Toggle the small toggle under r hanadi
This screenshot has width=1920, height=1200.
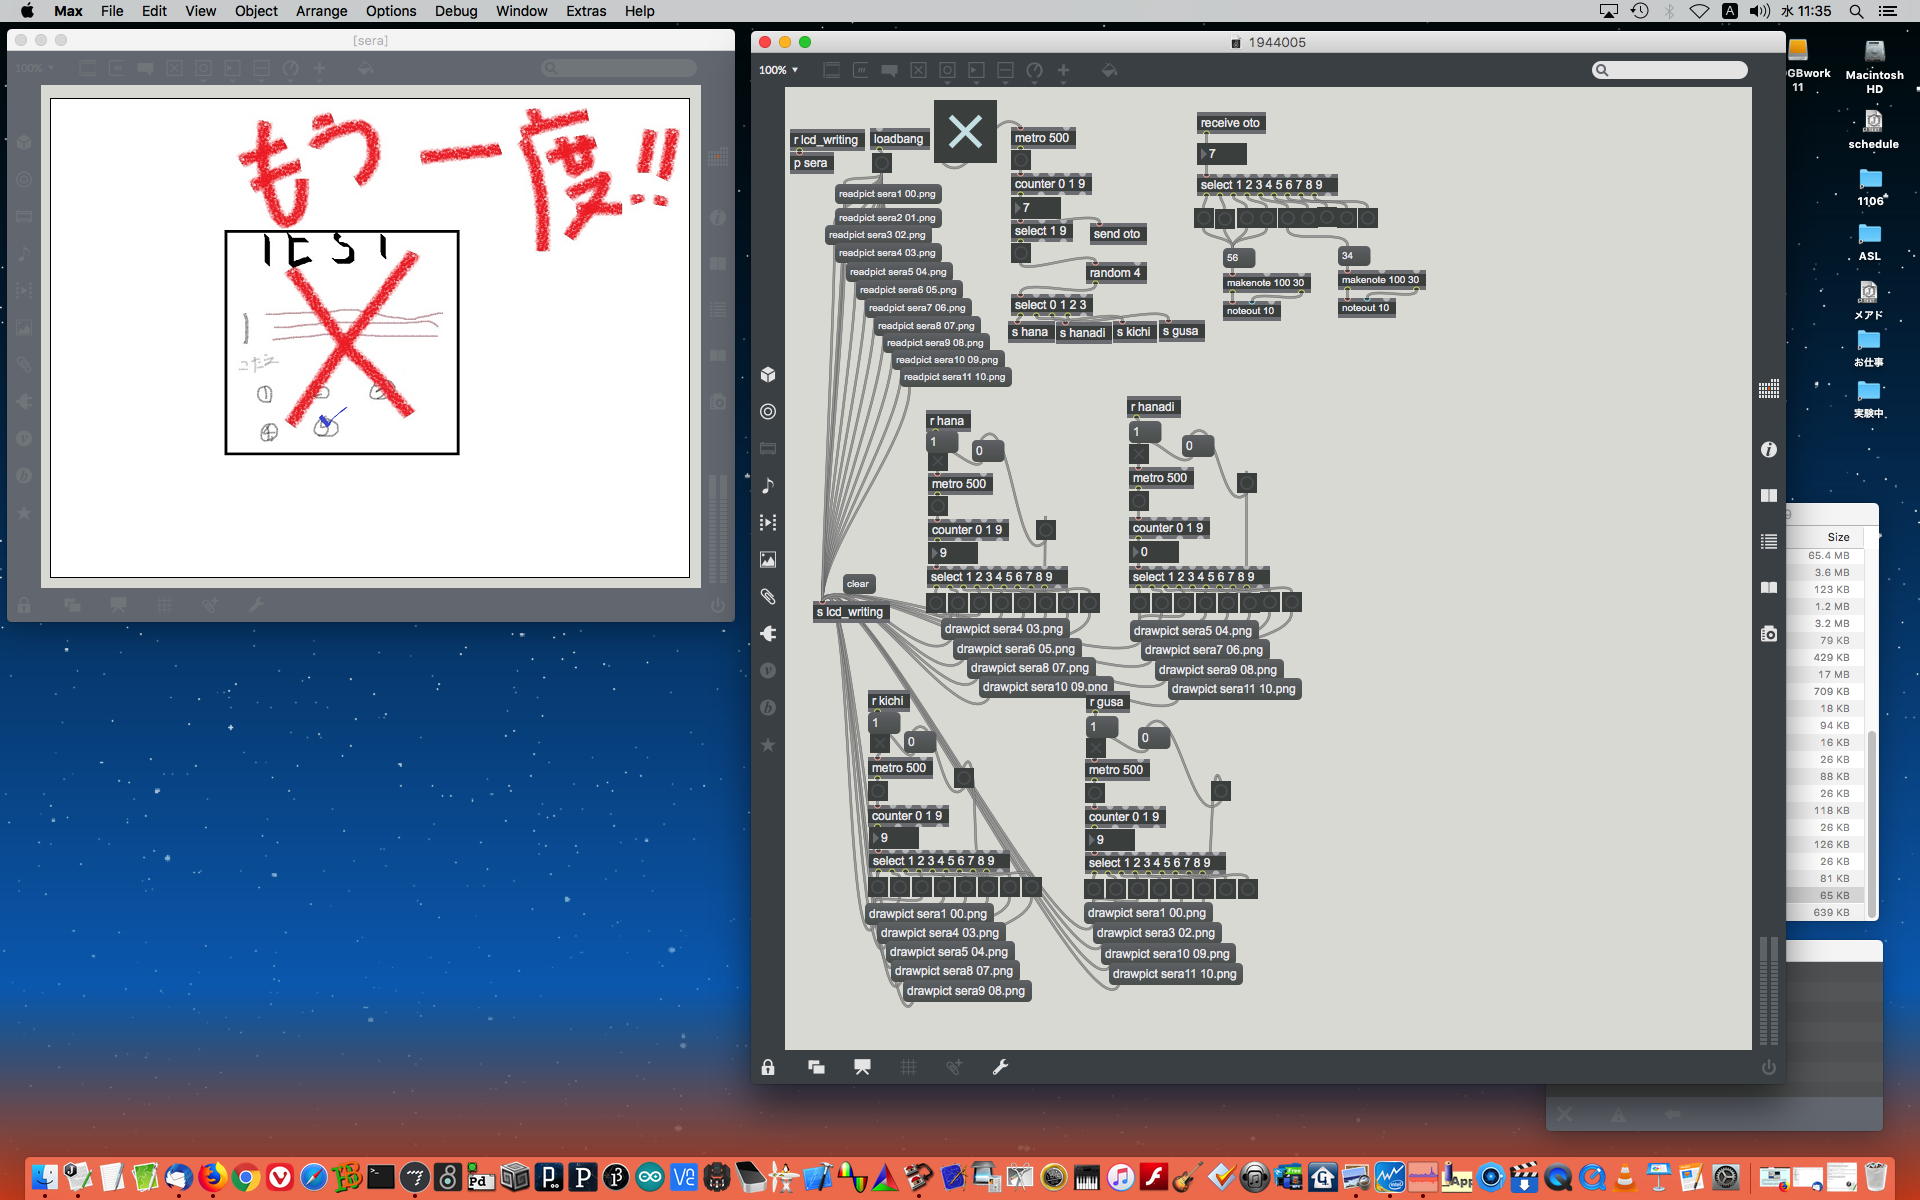(x=1139, y=454)
